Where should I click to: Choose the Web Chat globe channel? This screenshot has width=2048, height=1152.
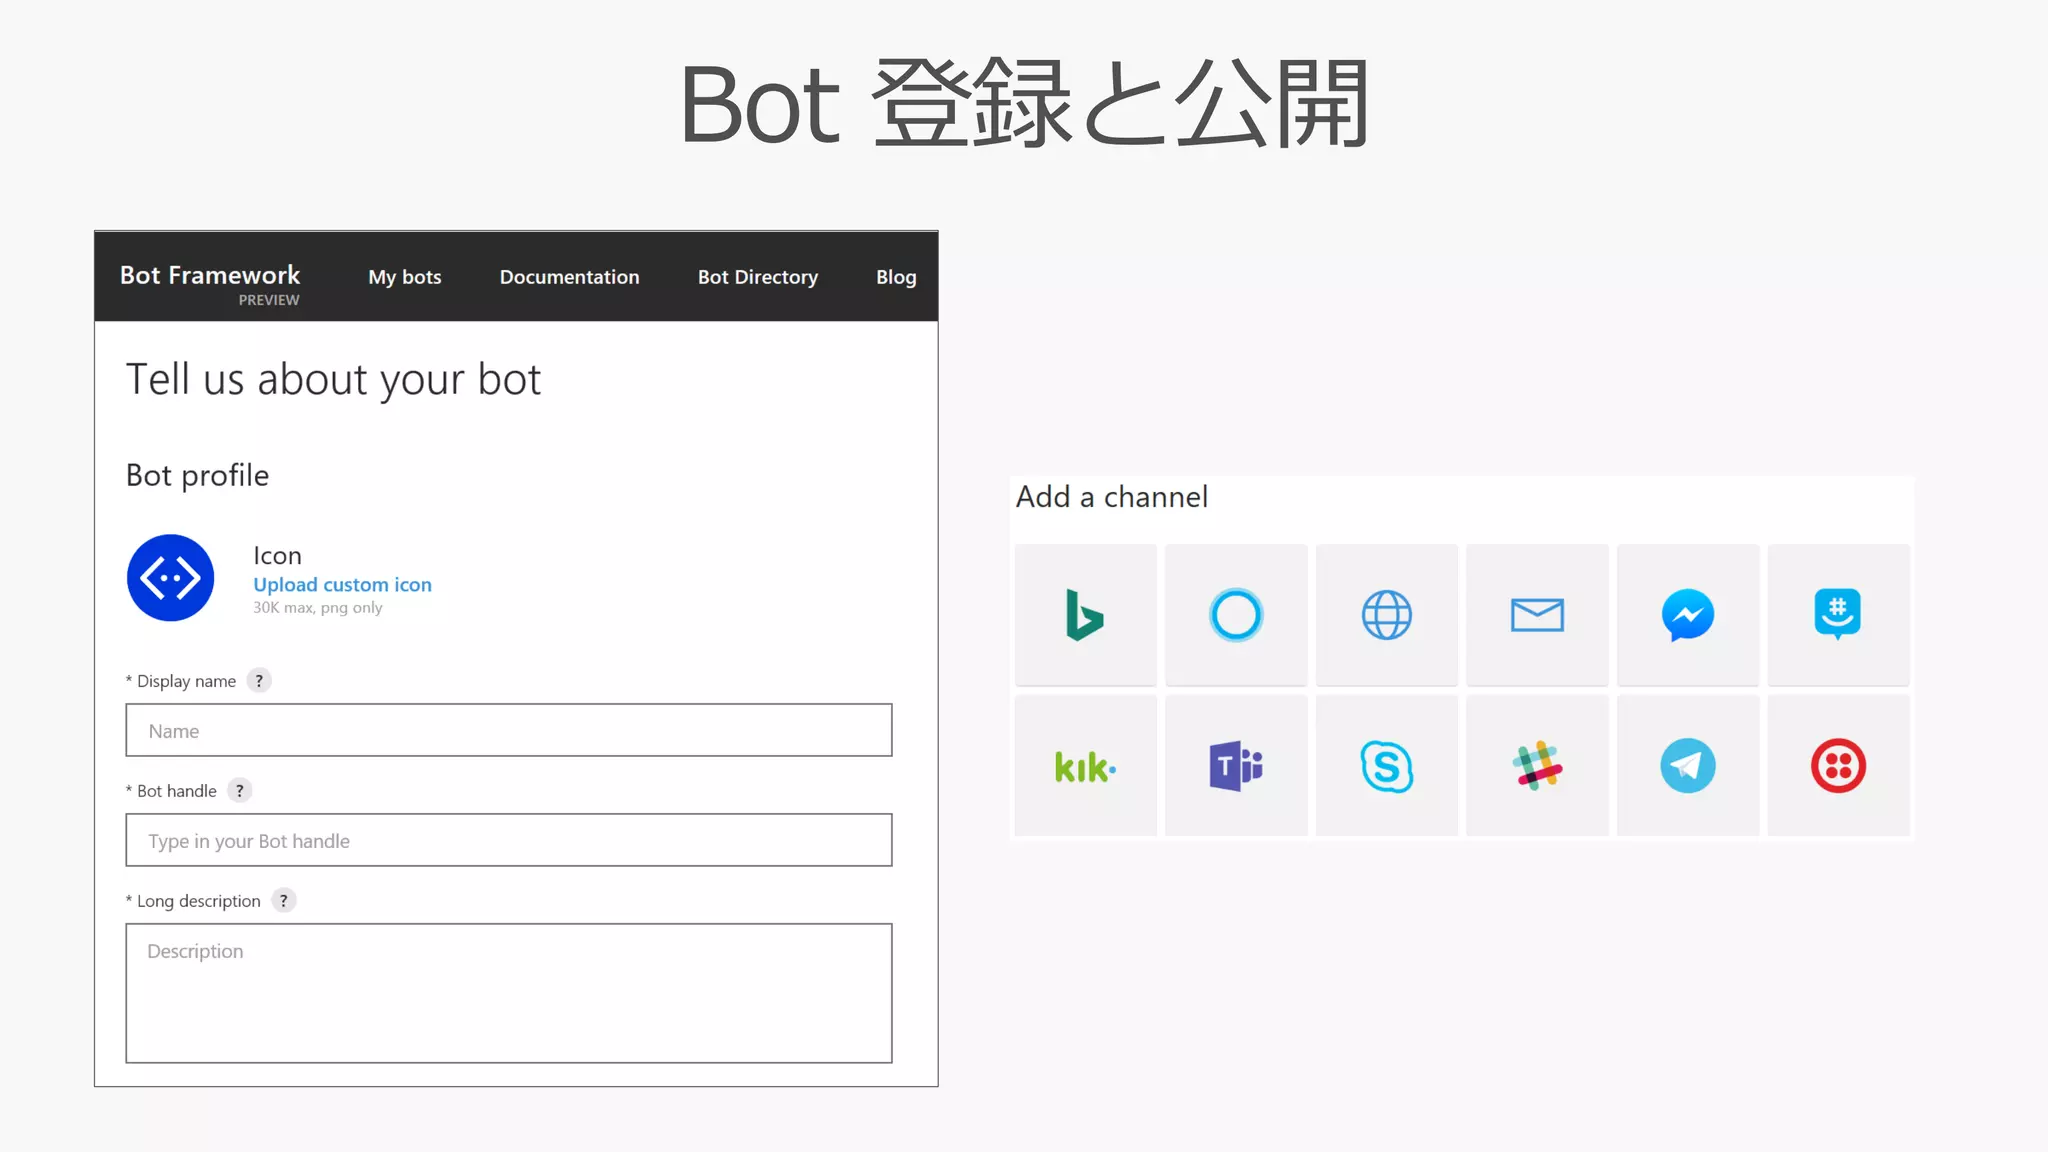(x=1387, y=615)
